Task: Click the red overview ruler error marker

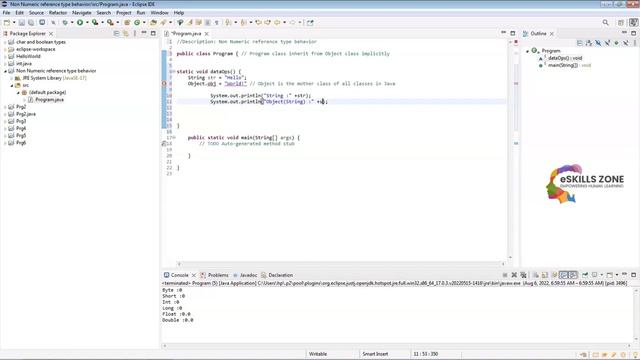Action: coord(516,83)
